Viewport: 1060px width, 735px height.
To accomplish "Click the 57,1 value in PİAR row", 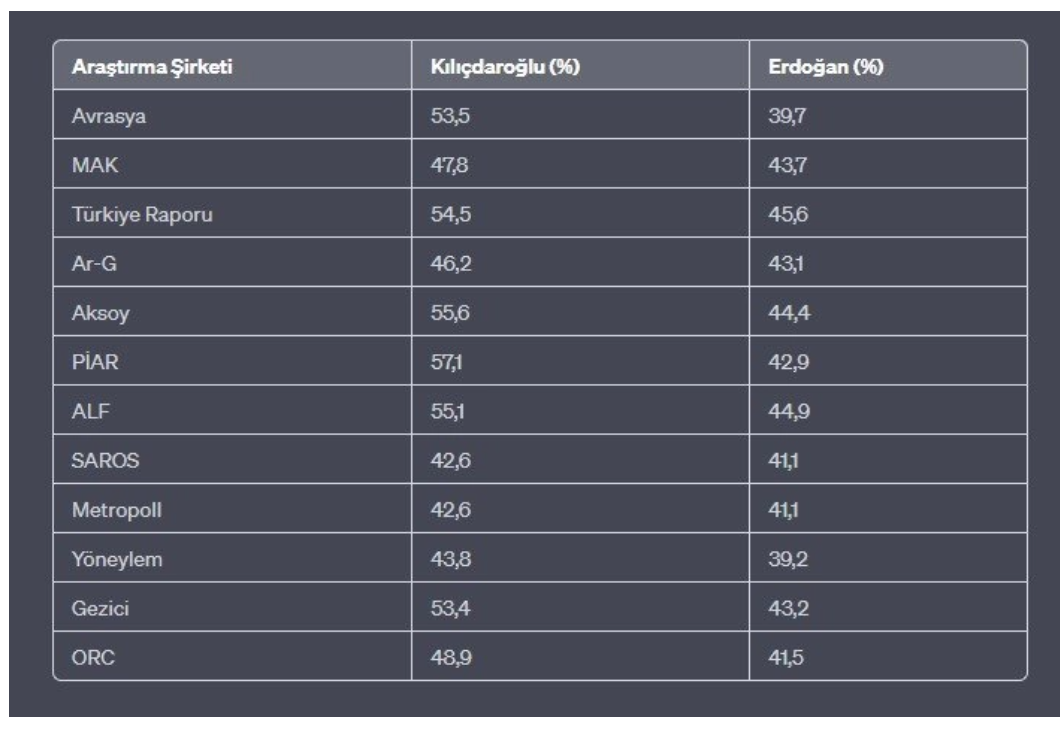I will point(446,362).
